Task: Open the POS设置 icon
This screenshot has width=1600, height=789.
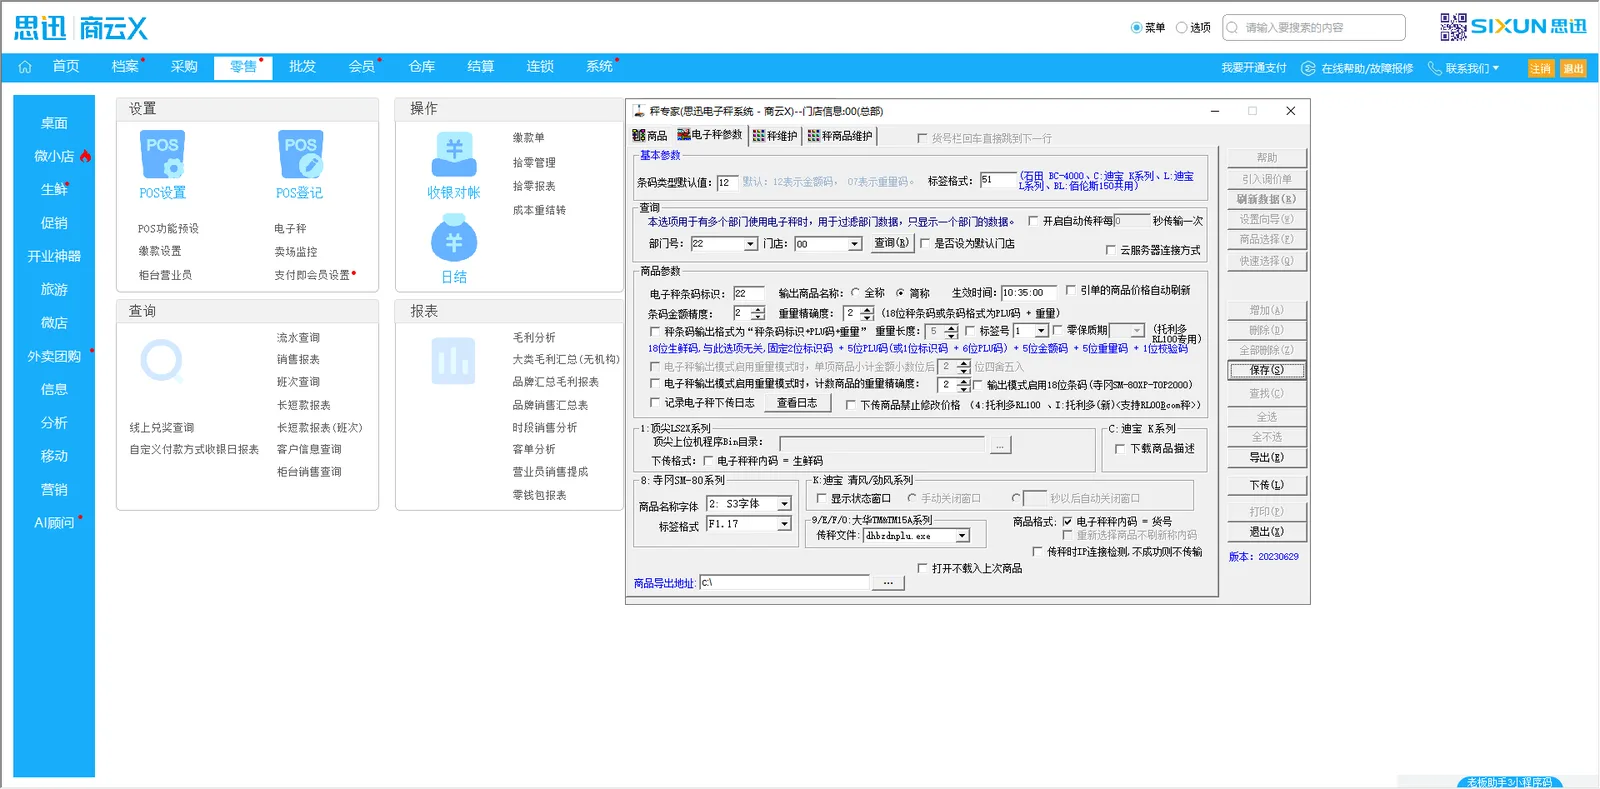Action: [x=162, y=155]
